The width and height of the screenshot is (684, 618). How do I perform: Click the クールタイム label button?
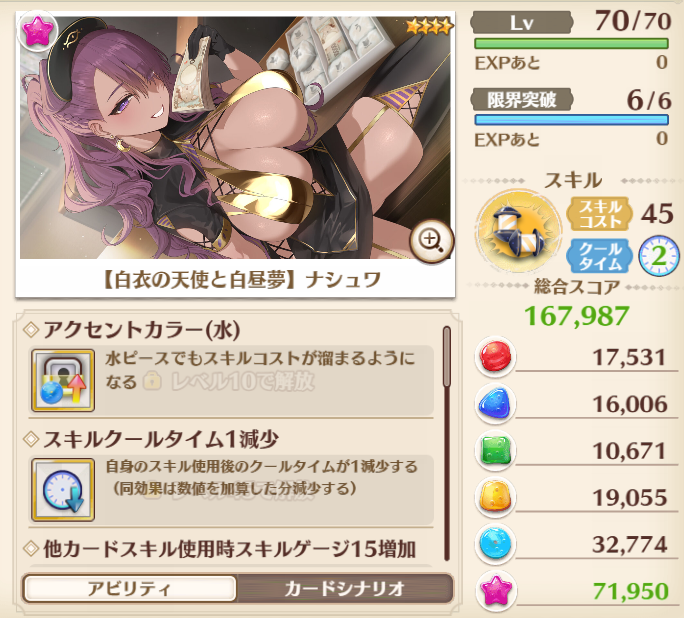(x=600, y=256)
